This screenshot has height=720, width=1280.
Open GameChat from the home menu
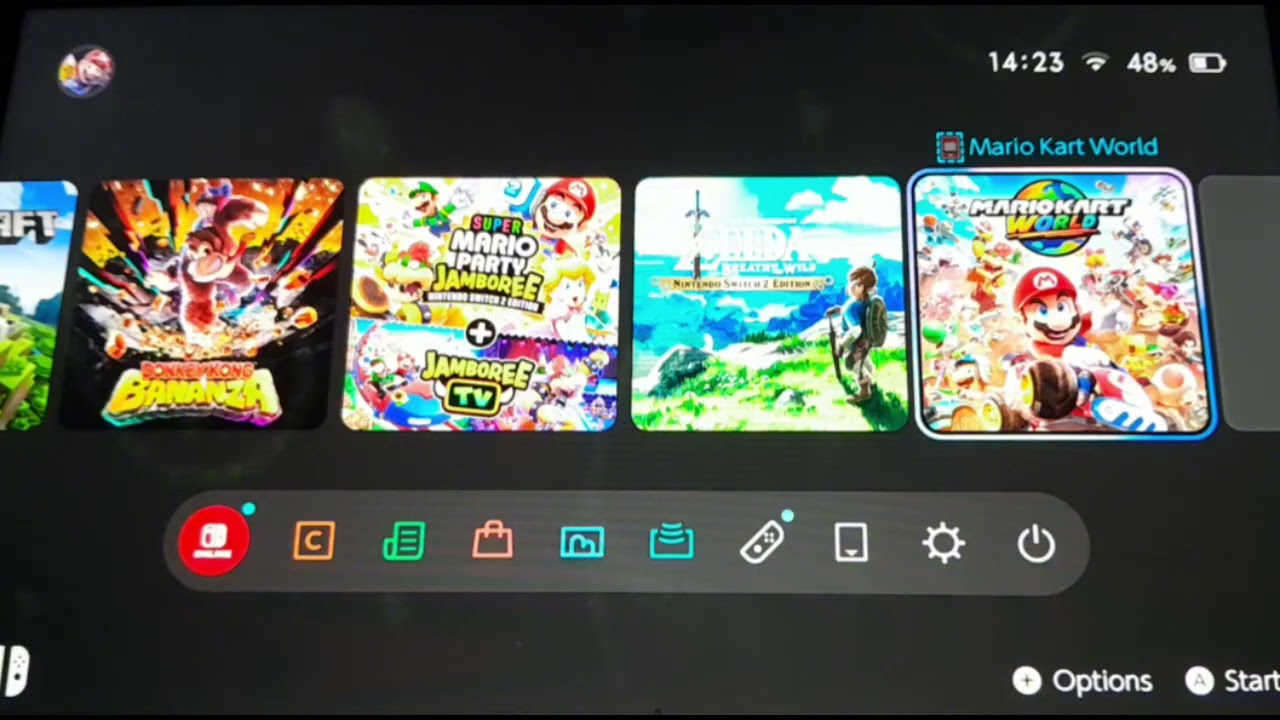point(314,541)
